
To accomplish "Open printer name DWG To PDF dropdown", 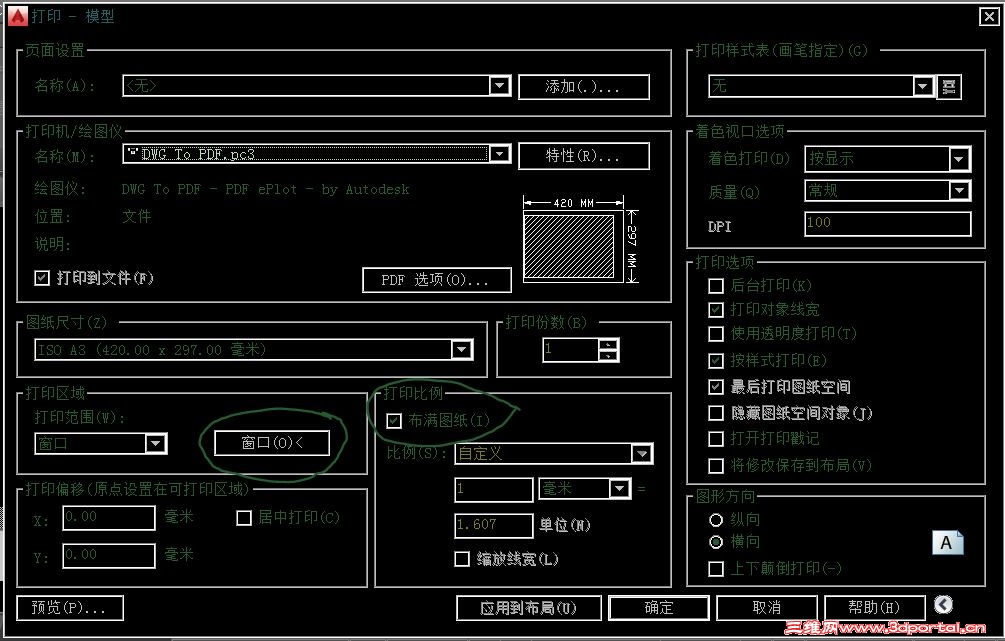I will pyautogui.click(x=499, y=154).
